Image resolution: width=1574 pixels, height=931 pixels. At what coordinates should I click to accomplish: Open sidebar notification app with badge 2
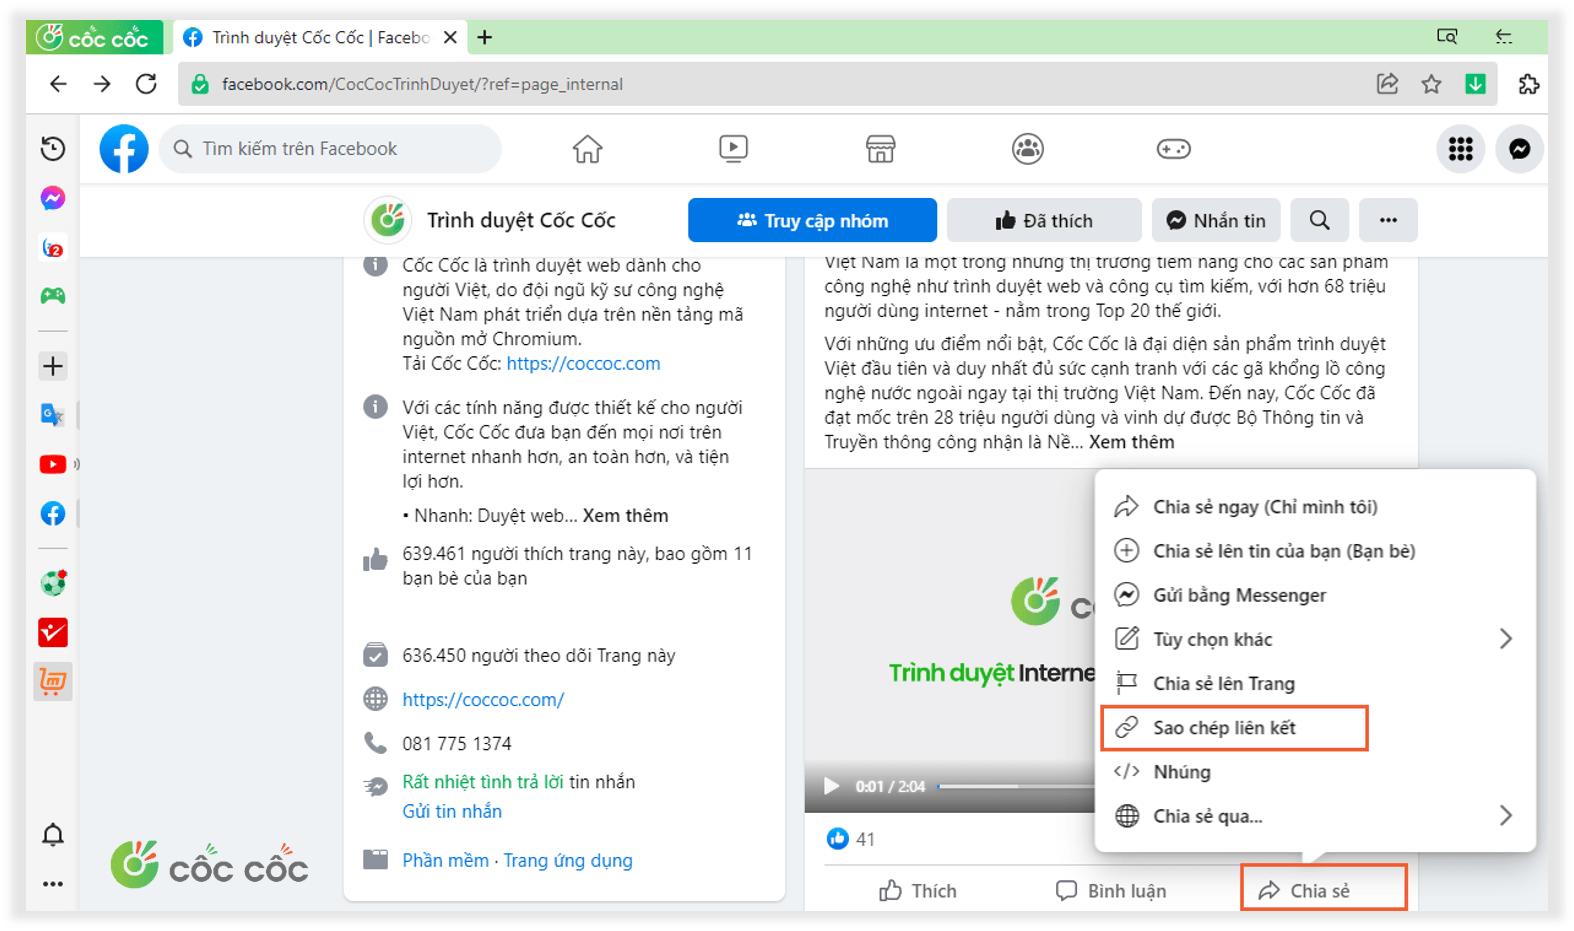pos(53,247)
